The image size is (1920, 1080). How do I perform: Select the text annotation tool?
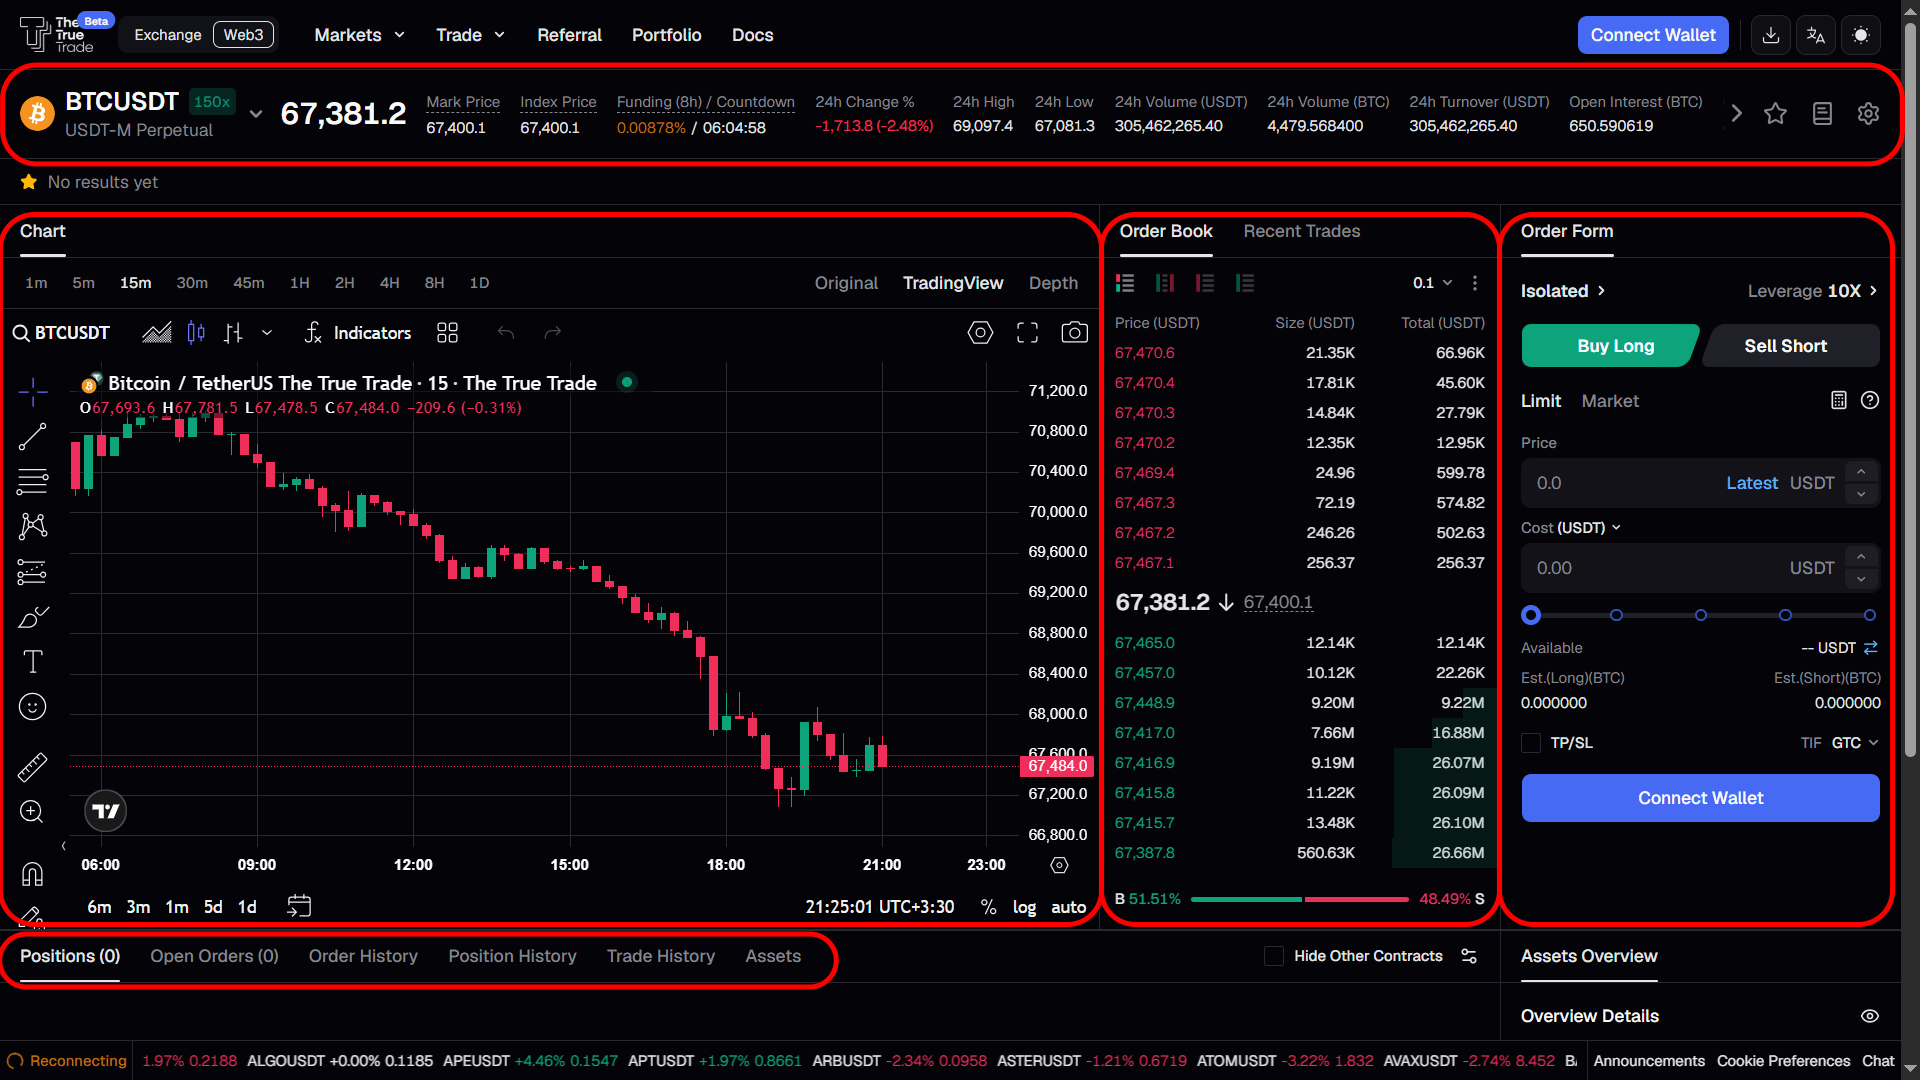[x=32, y=662]
